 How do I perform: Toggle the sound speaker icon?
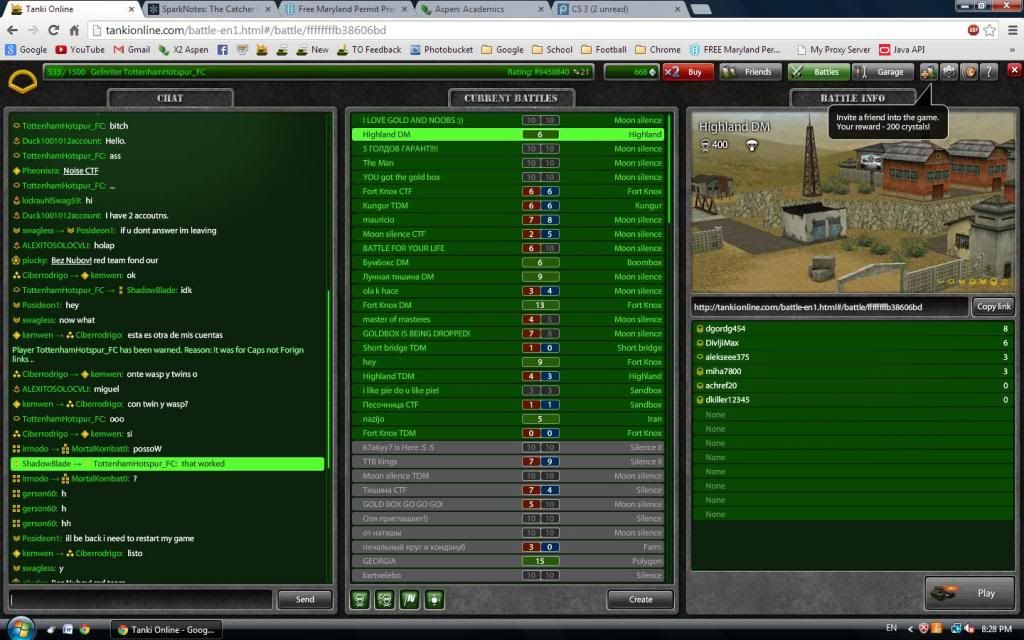coord(968,72)
